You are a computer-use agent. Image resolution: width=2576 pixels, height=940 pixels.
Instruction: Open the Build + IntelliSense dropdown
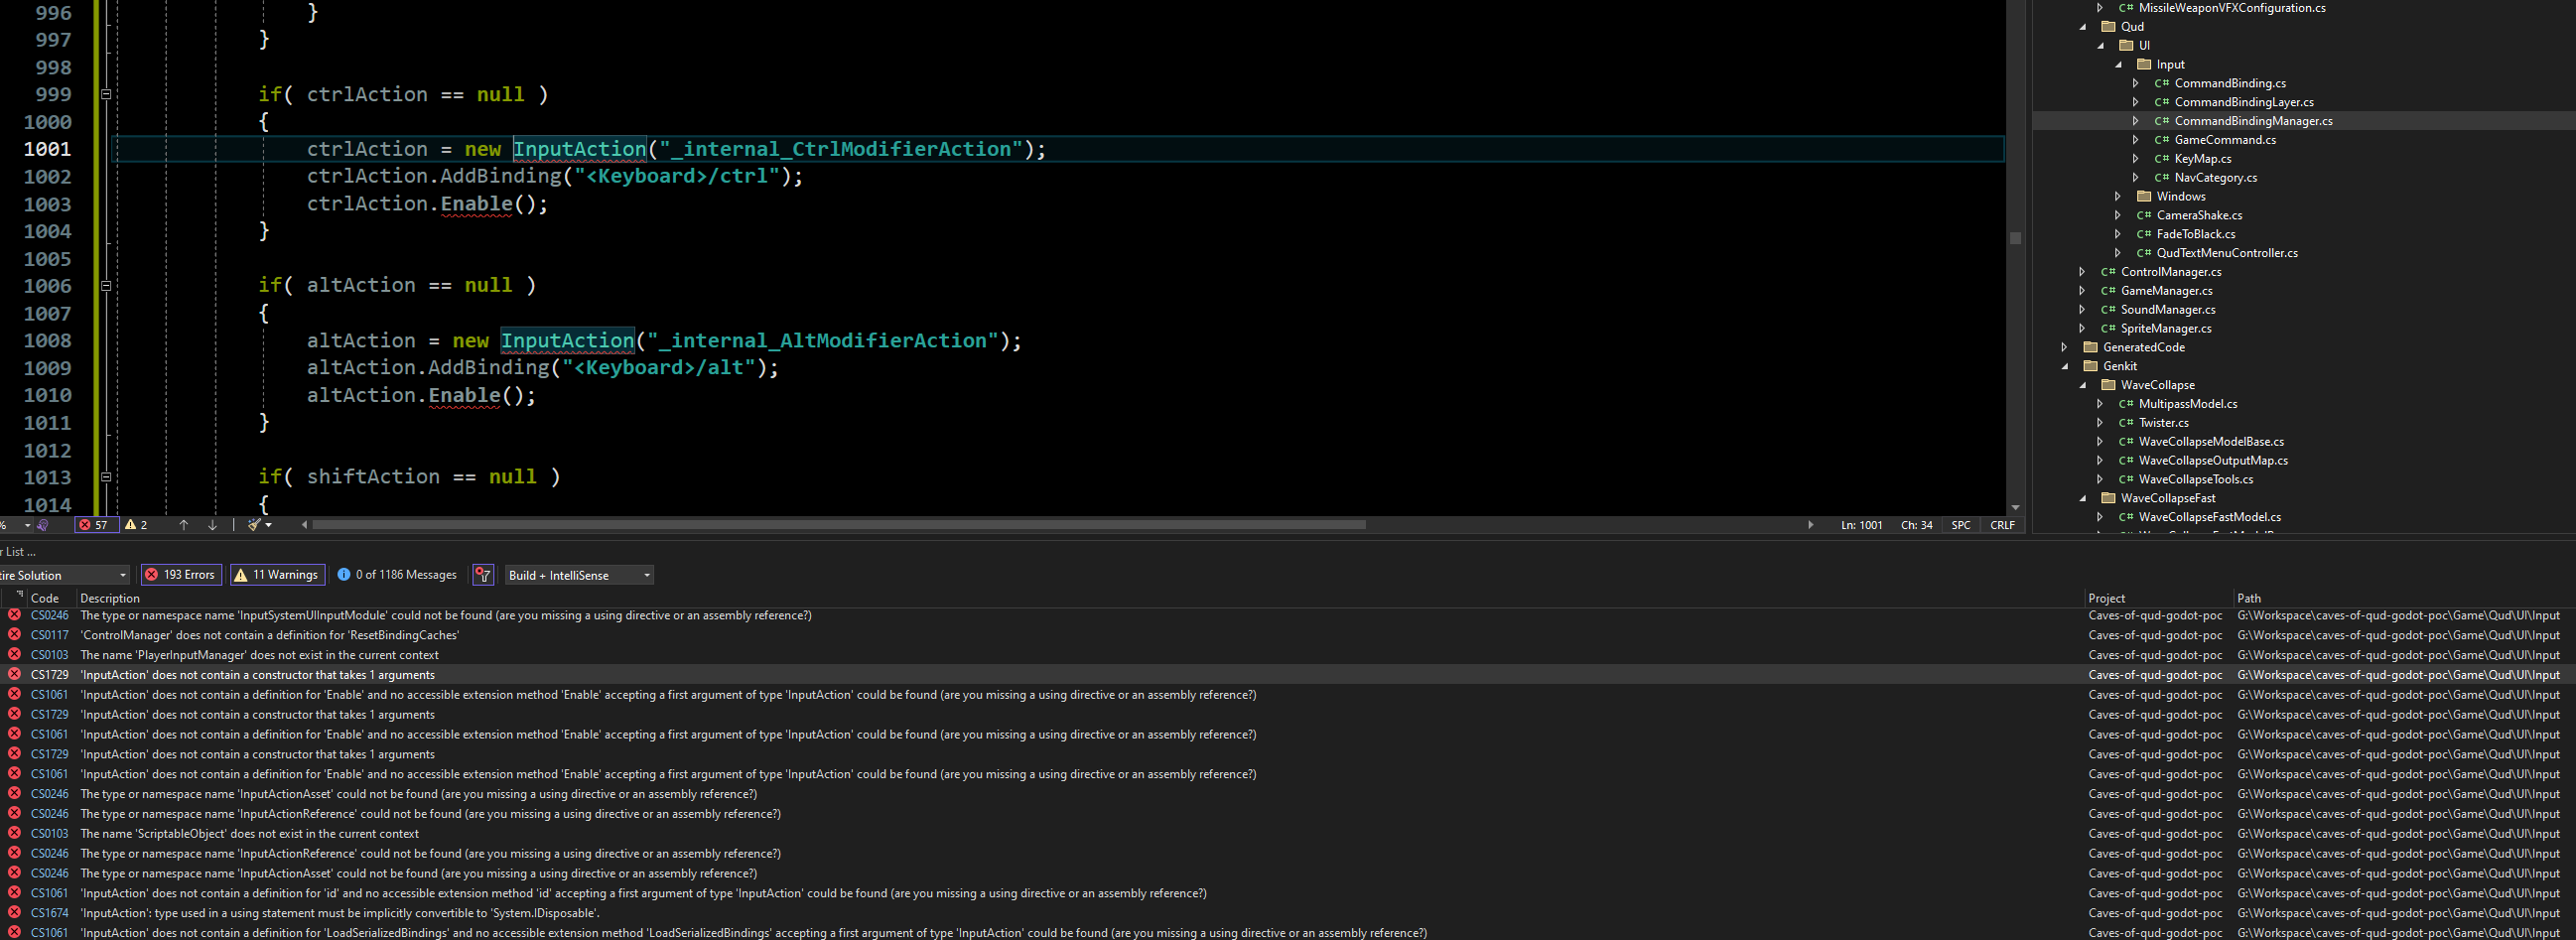579,575
